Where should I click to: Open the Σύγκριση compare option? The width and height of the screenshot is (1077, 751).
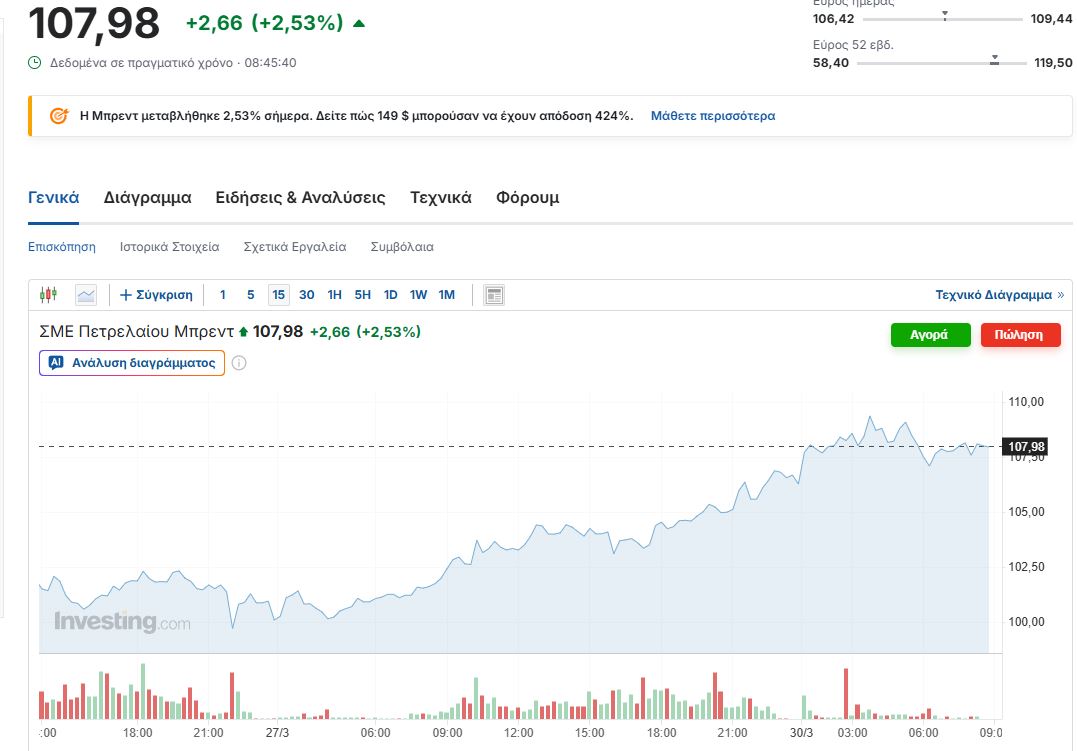pyautogui.click(x=156, y=295)
